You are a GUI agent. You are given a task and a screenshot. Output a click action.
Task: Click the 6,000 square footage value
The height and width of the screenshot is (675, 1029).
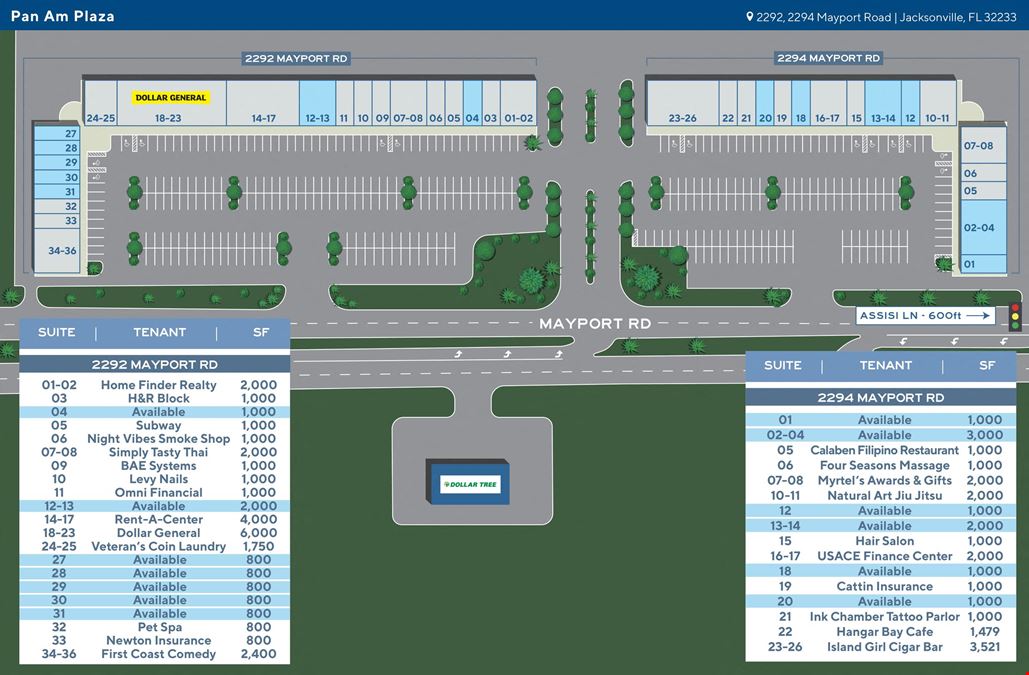pyautogui.click(x=259, y=533)
